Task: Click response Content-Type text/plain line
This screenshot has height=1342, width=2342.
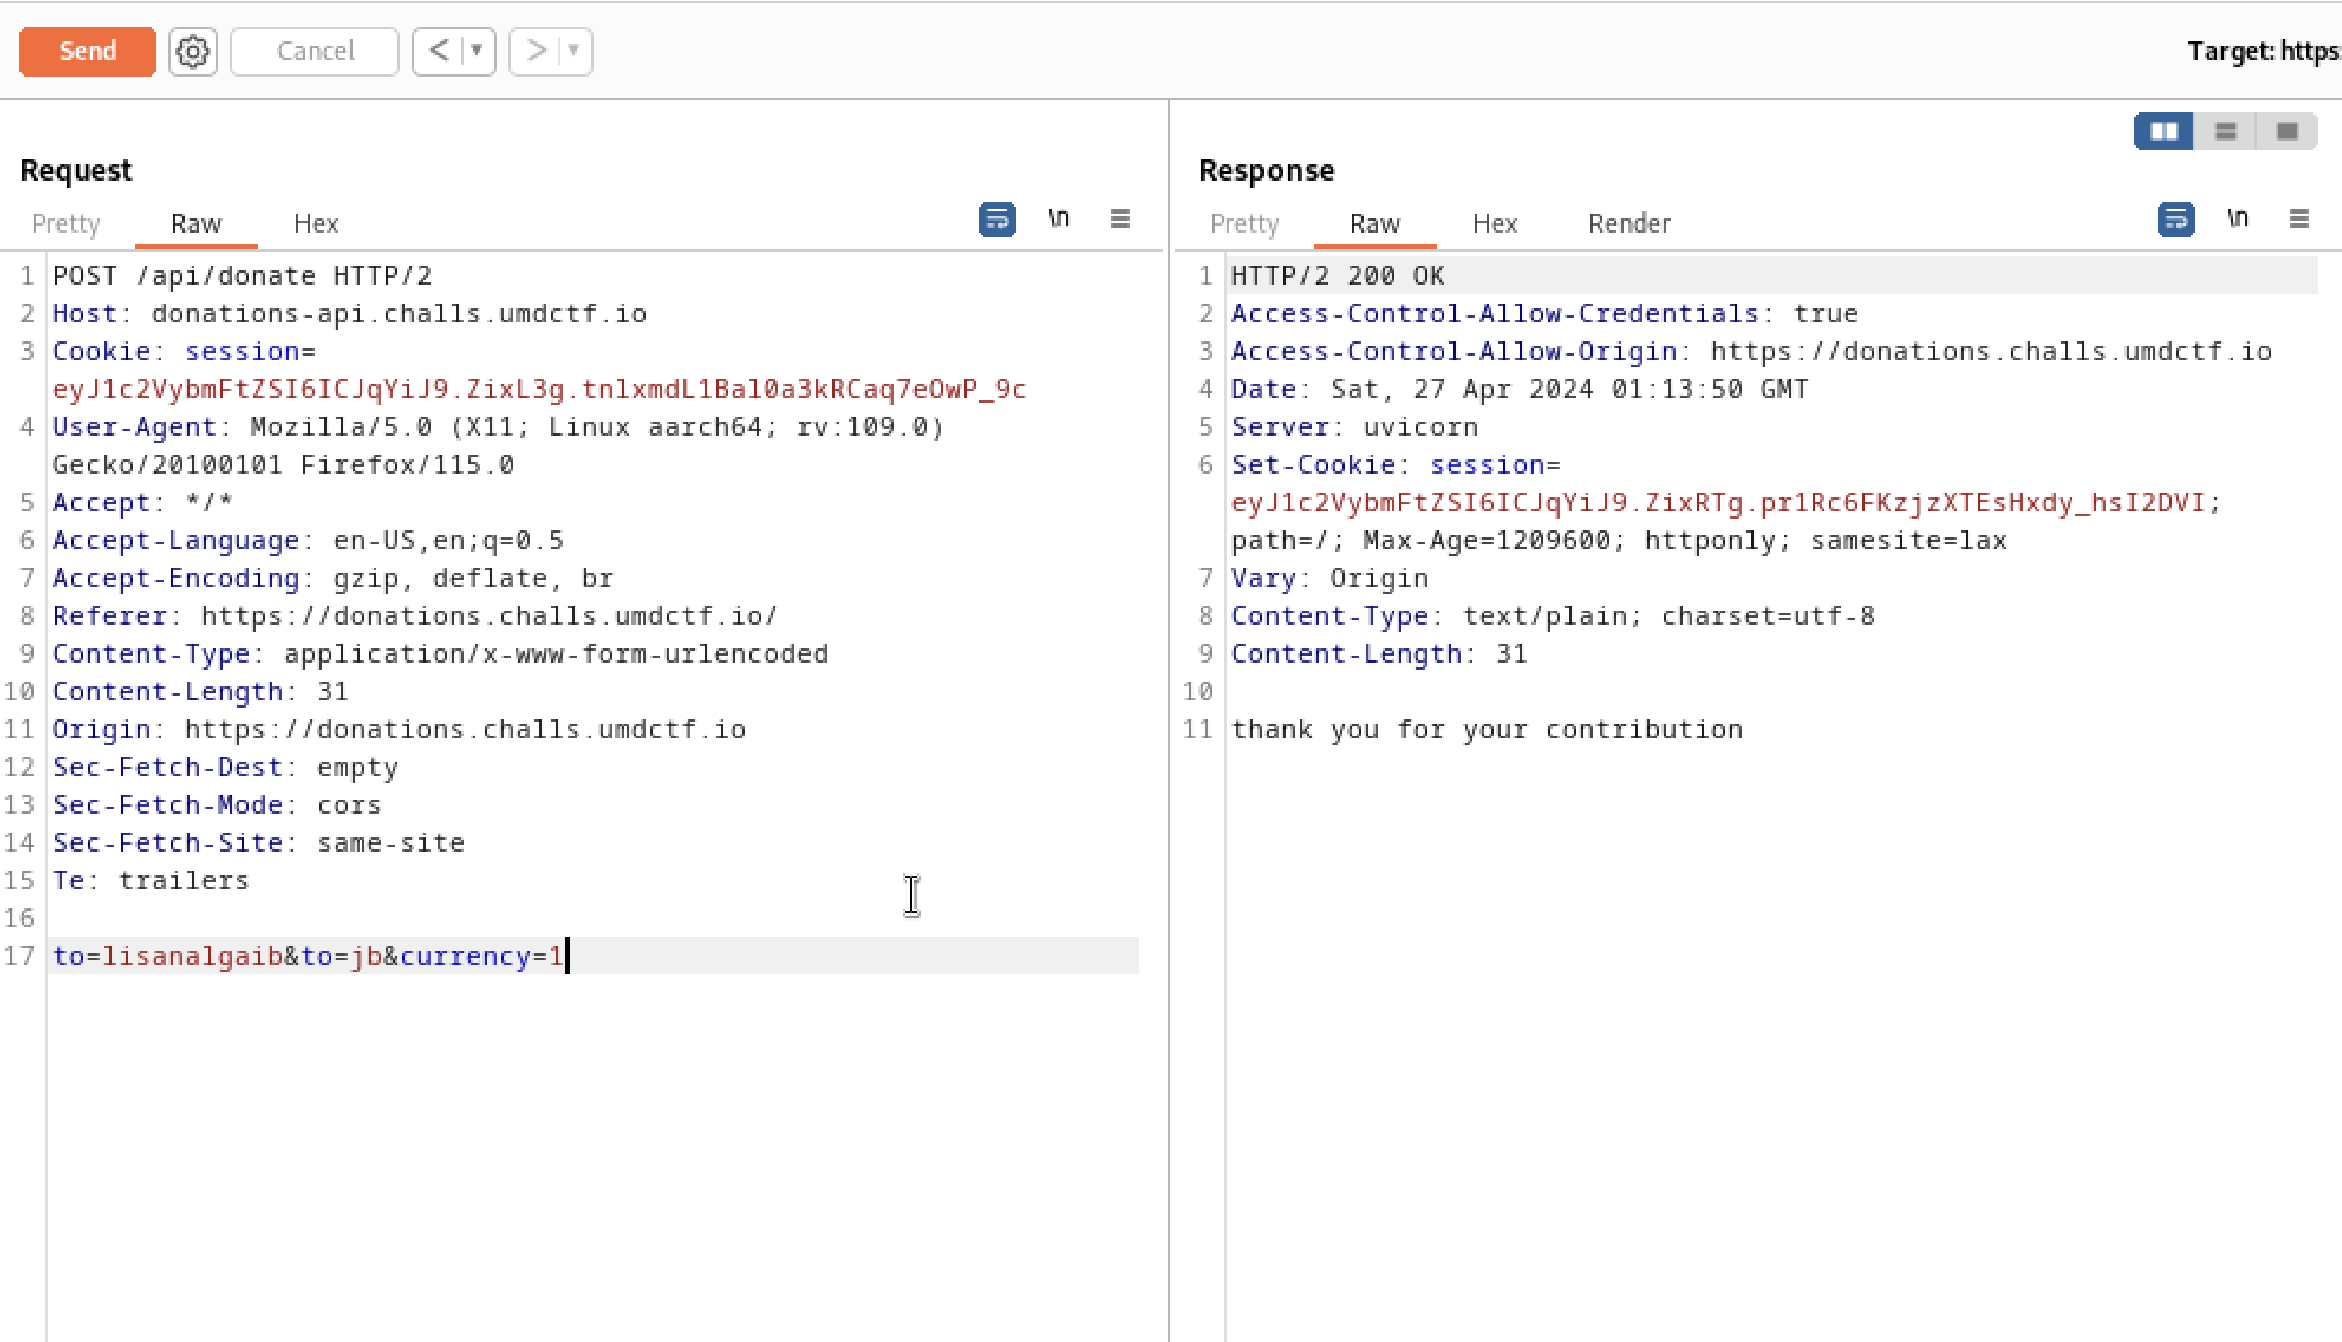Action: click(1553, 616)
